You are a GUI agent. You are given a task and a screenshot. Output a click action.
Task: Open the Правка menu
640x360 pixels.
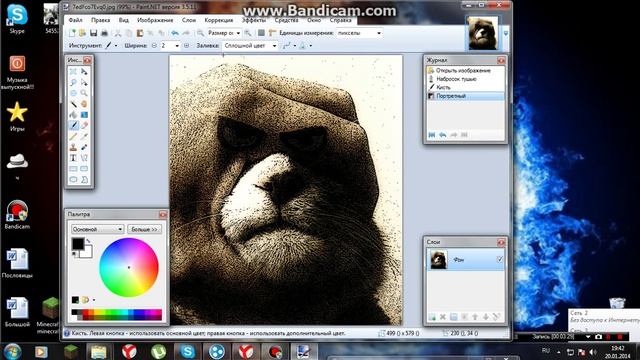[x=100, y=20]
